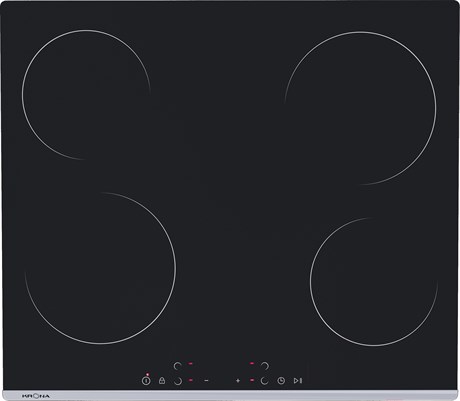Open the timer clock key
Viewport: 460px width, 401px height.
(x=281, y=380)
